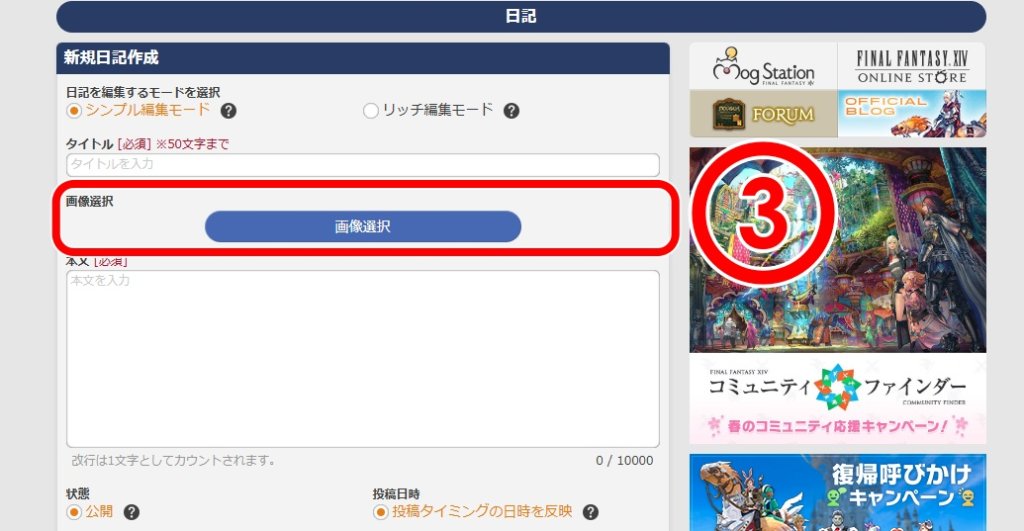Screen dimensions: 1024x531
Task: Select the 公開 status radio button
Action: click(x=74, y=512)
